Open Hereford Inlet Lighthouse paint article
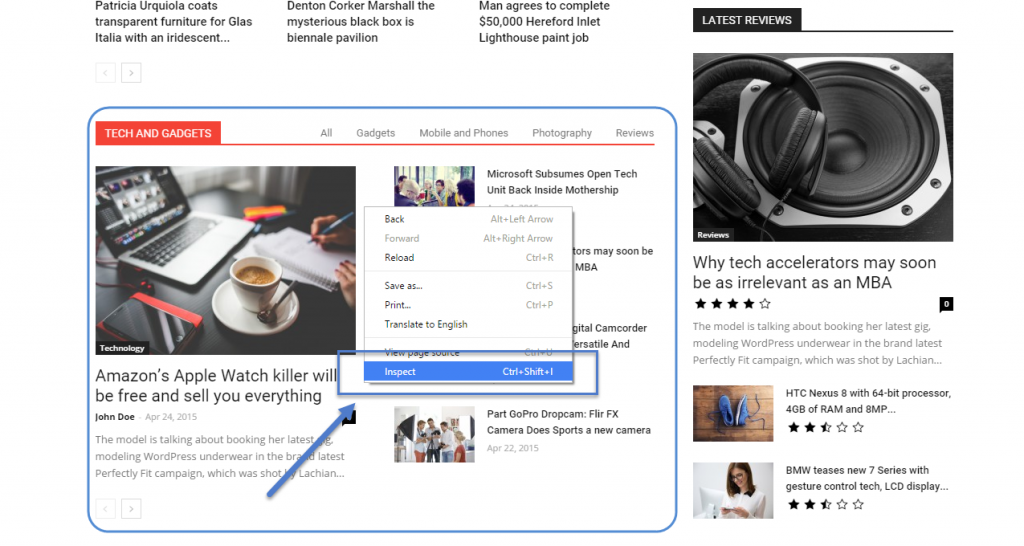This screenshot has width=1024, height=546. pyautogui.click(x=544, y=22)
